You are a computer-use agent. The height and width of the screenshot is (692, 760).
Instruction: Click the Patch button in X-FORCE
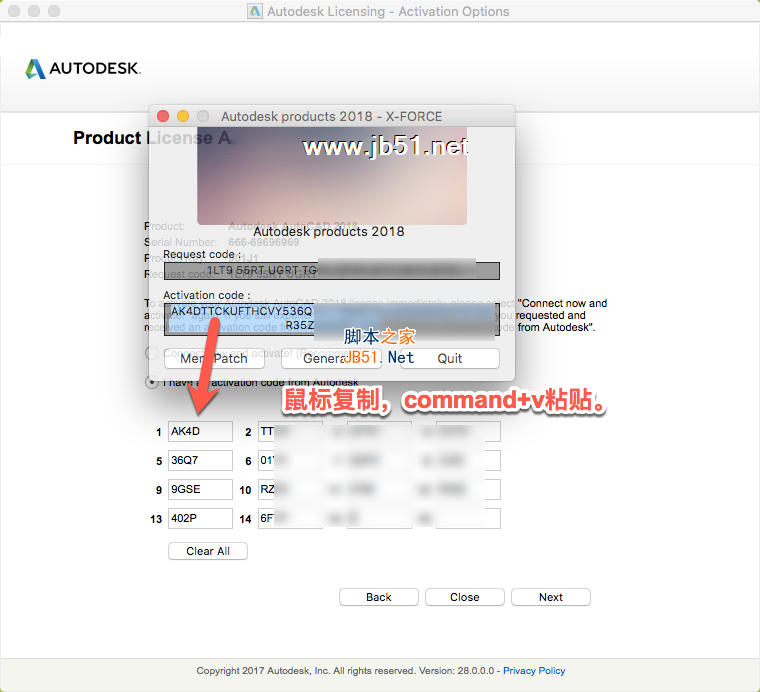click(214, 359)
